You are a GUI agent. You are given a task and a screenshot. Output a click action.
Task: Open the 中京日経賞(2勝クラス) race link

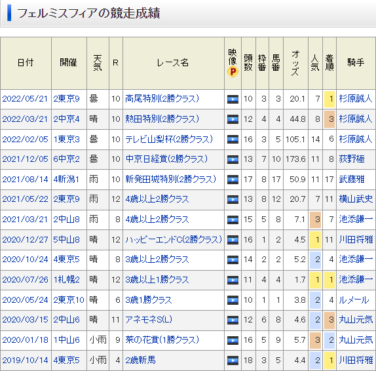pyautogui.click(x=167, y=159)
